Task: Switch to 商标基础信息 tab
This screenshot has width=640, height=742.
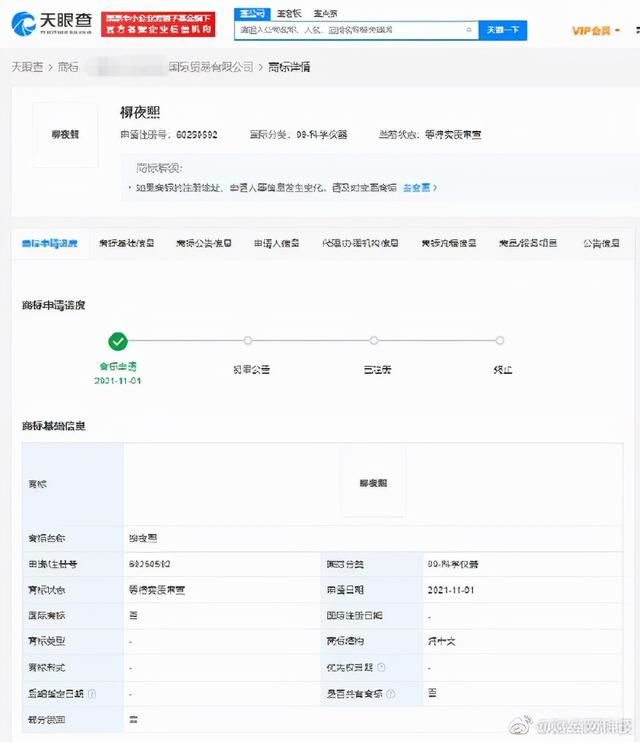Action: pos(126,243)
